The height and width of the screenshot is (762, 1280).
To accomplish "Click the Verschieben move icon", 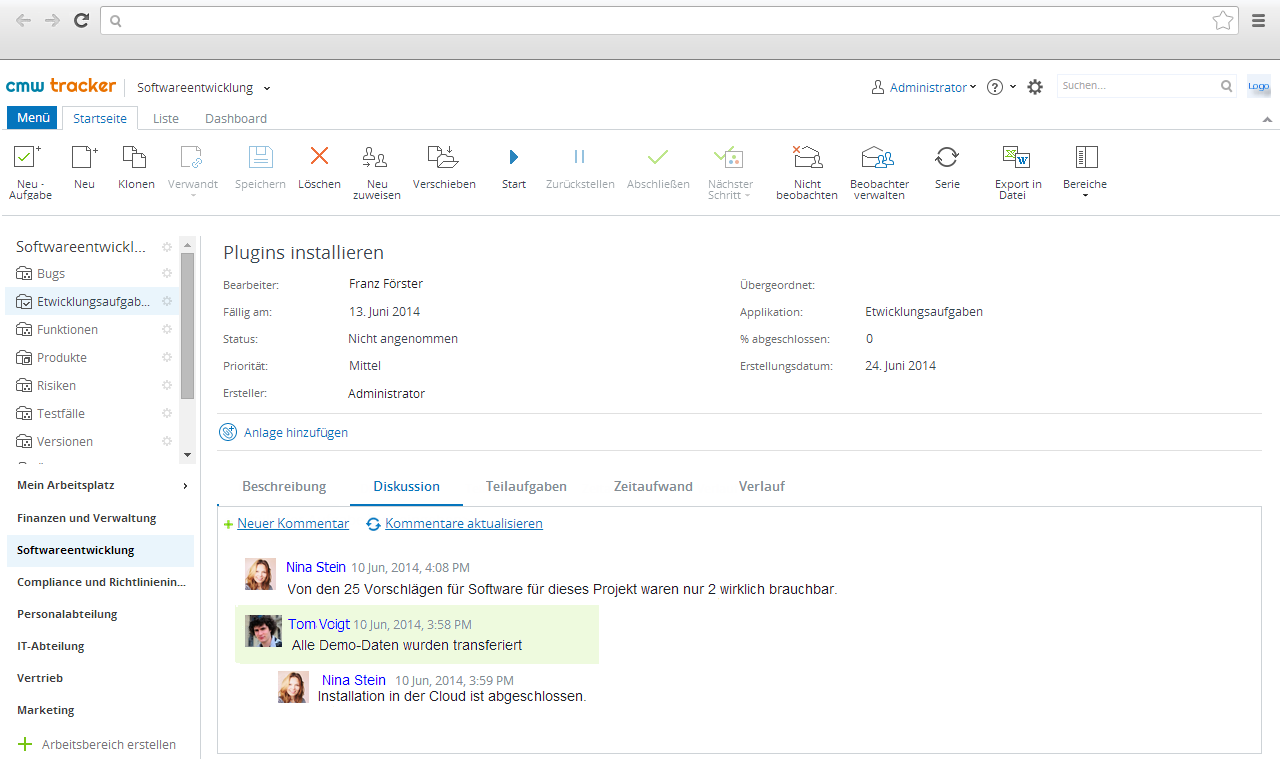I will click(x=443, y=157).
